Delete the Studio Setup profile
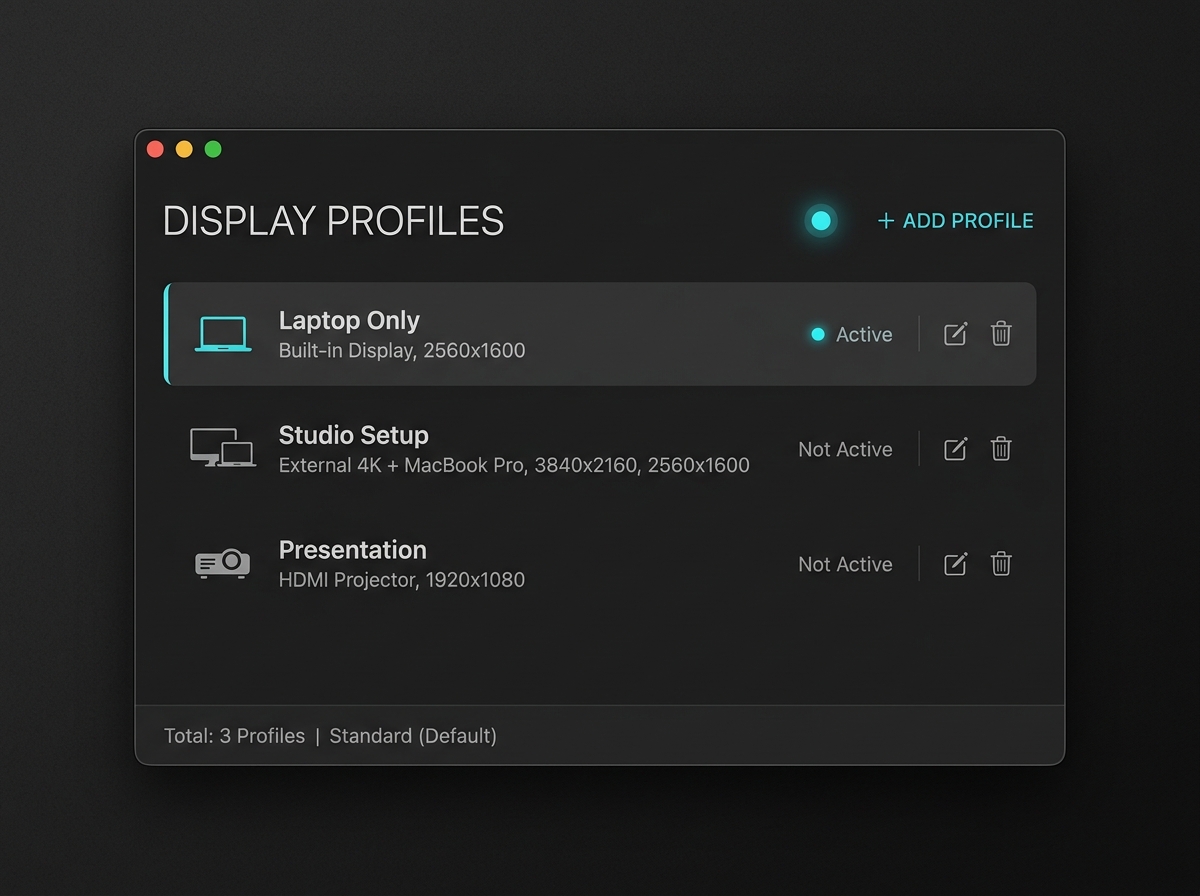1200x896 pixels. [1001, 449]
